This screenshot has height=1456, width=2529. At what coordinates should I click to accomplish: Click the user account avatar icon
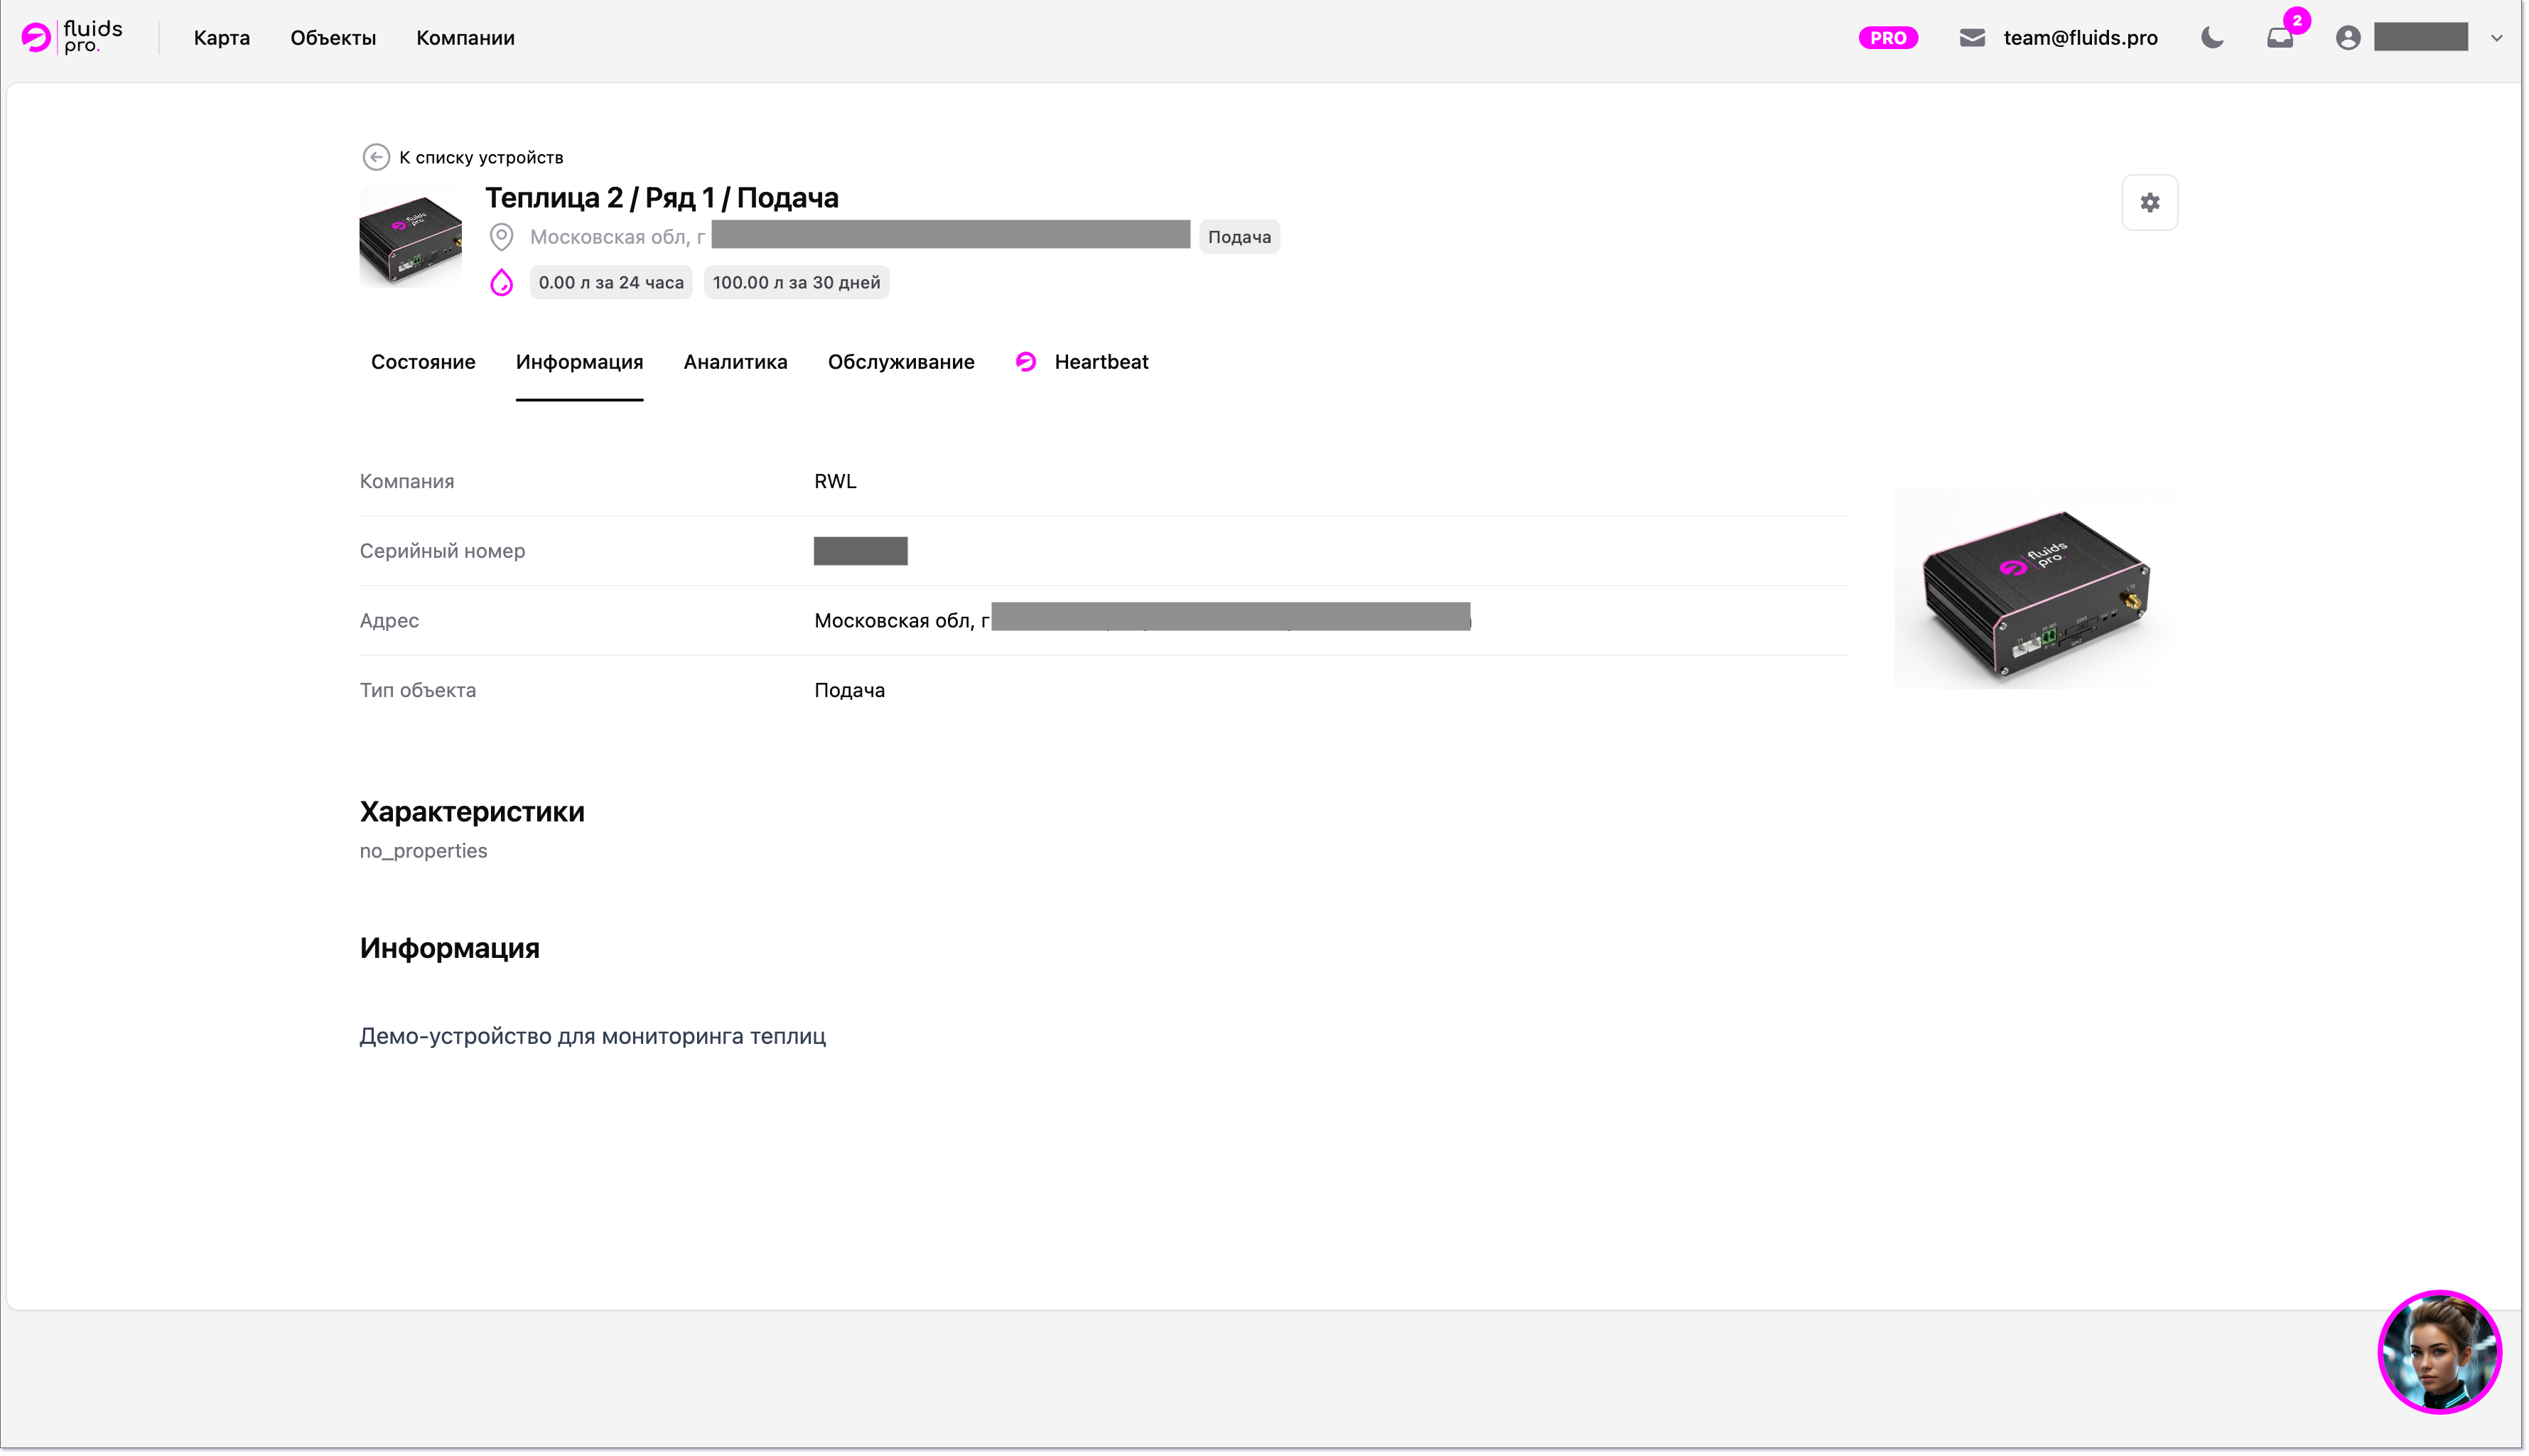coord(2347,38)
